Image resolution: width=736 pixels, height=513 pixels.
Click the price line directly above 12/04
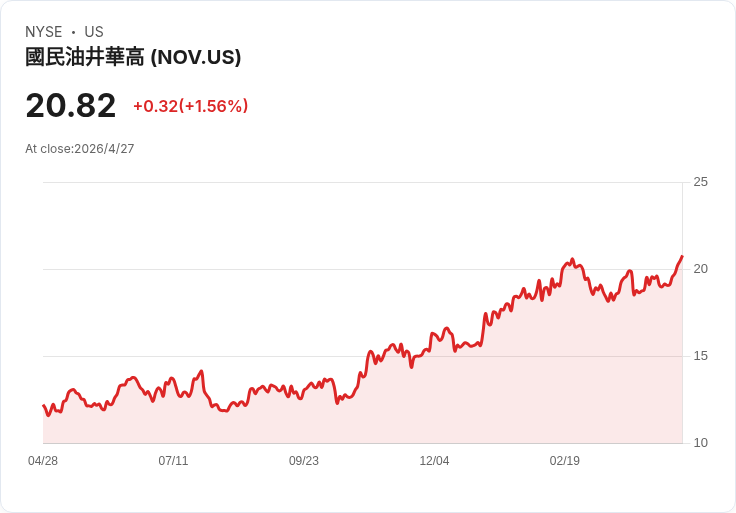coord(434,334)
